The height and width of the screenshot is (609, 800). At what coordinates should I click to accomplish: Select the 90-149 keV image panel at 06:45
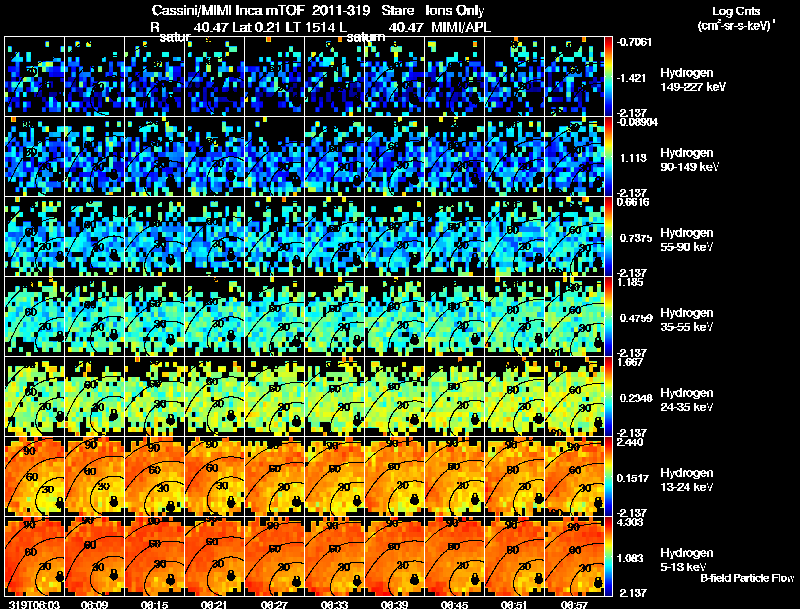click(455, 156)
